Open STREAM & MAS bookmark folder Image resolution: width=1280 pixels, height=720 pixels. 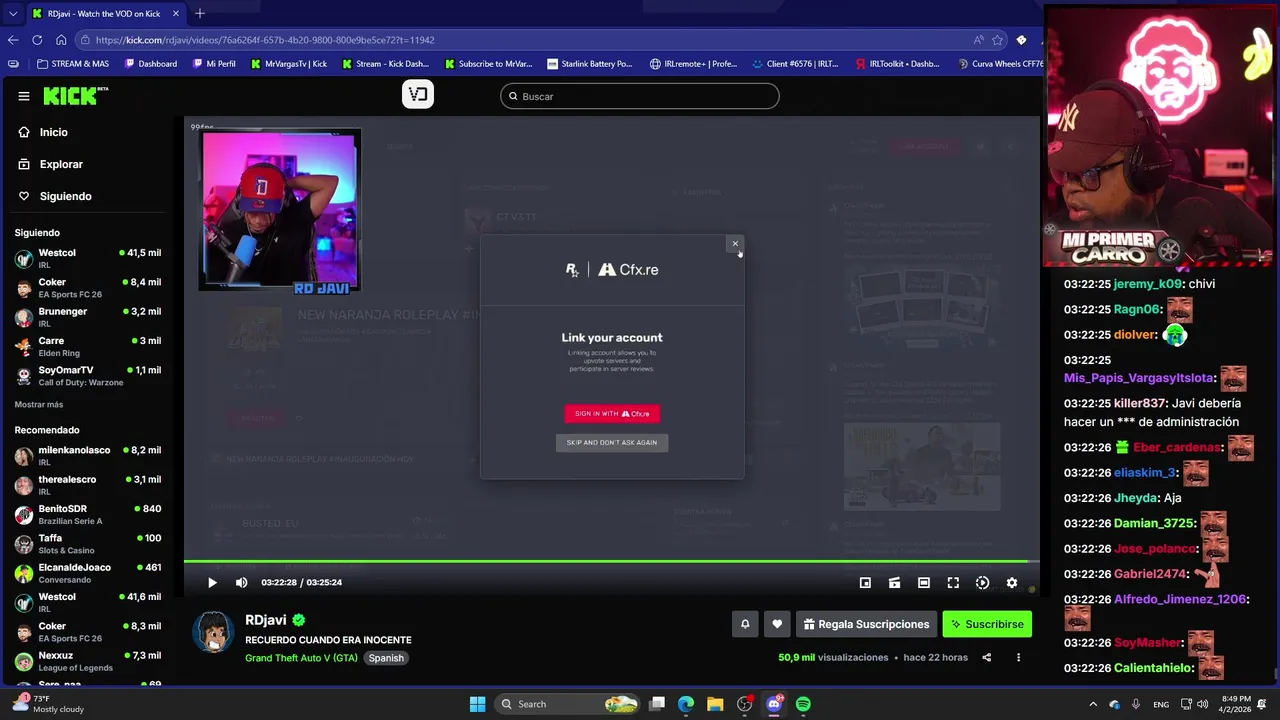pos(72,64)
